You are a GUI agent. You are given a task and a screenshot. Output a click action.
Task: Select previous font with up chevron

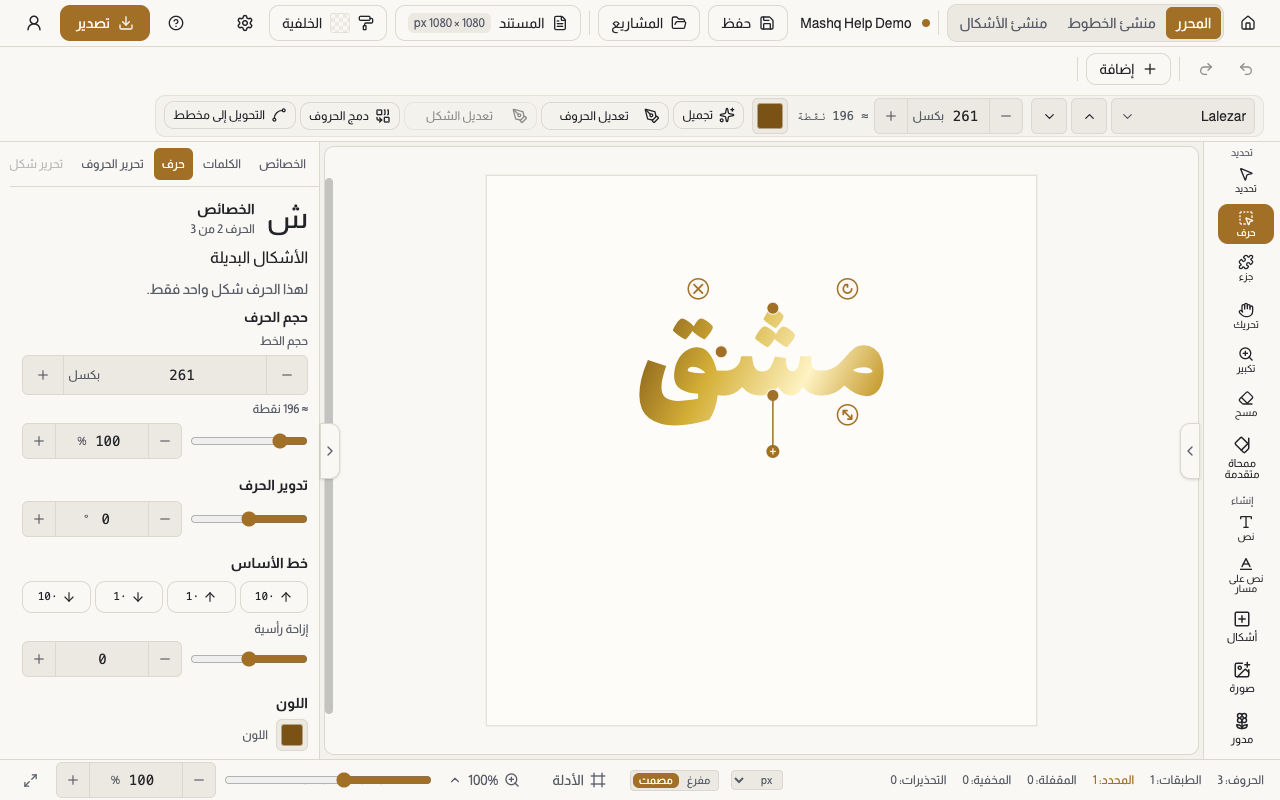coord(1089,116)
